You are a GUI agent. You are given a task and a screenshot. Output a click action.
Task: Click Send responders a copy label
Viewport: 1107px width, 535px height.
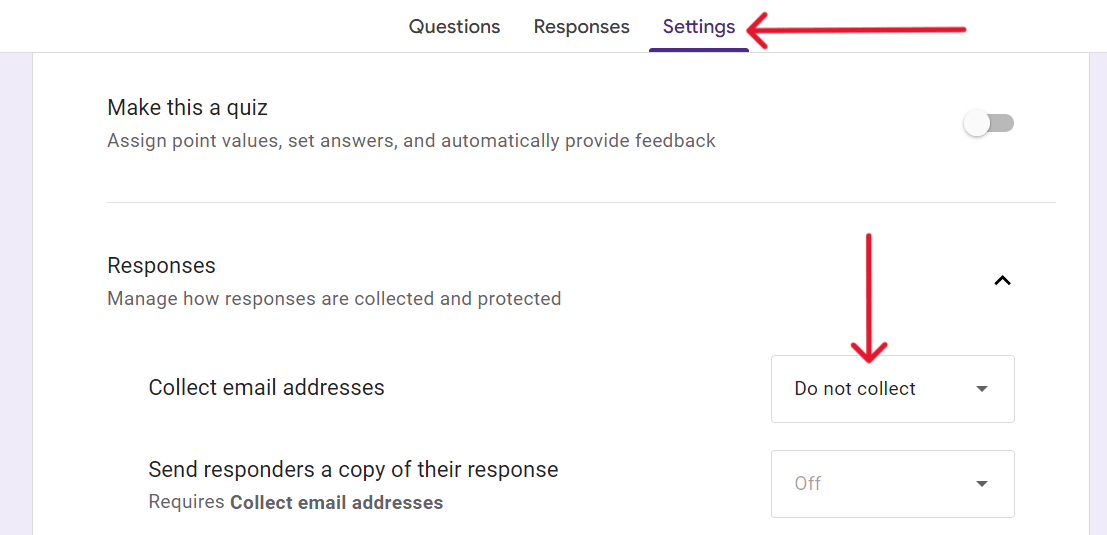point(353,469)
